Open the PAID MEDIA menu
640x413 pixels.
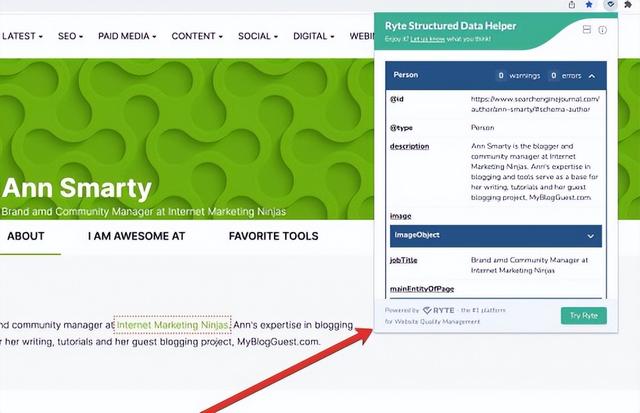(x=127, y=36)
